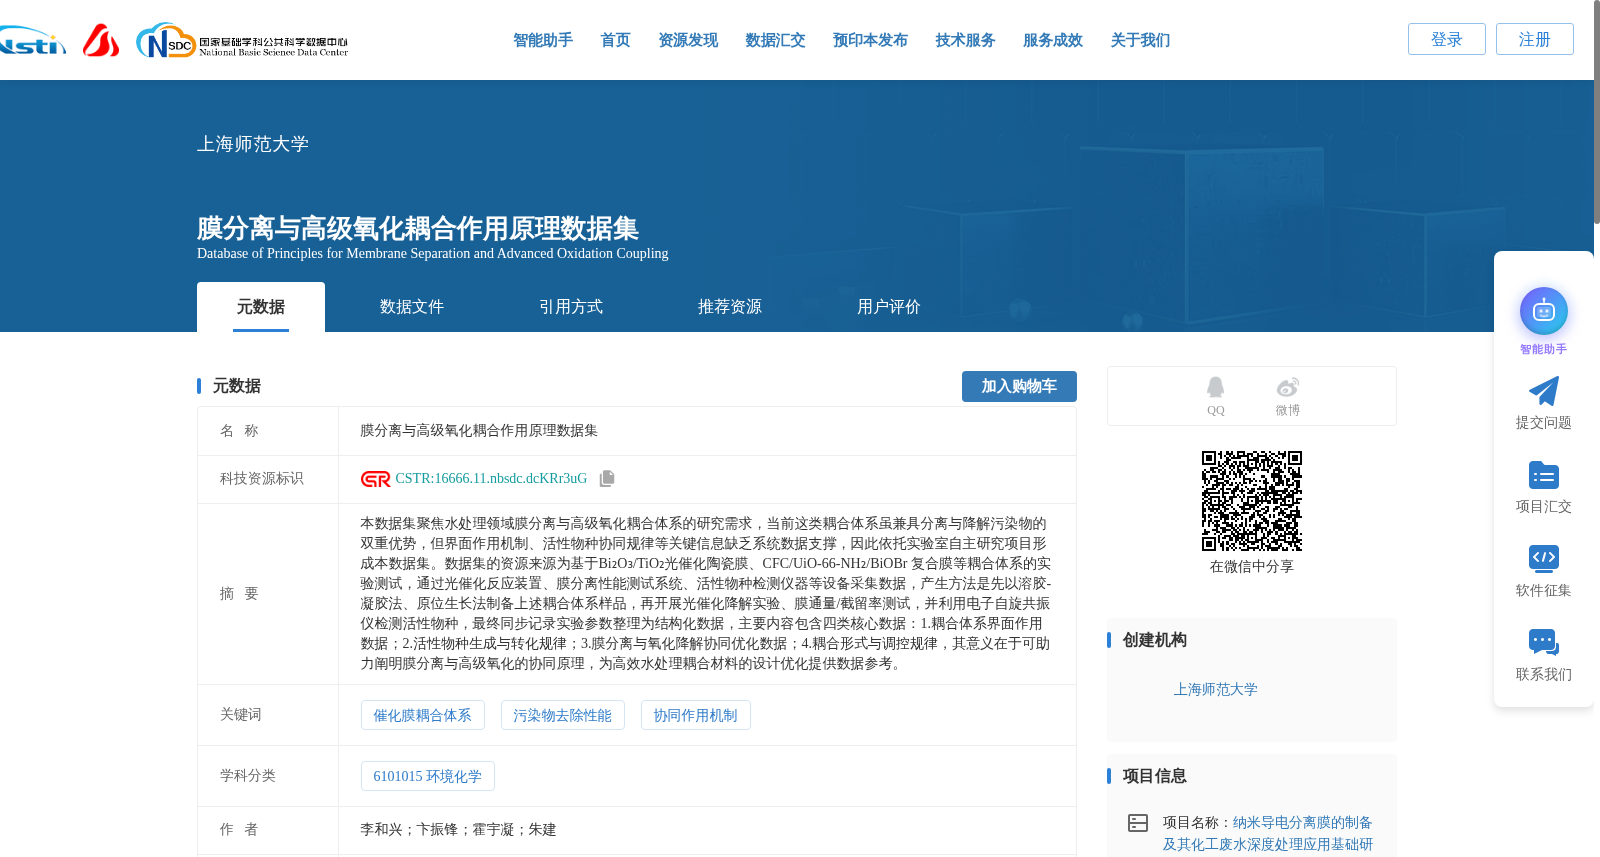Go to 首页 in the navigation bar
Screen dimensions: 1600x857
615,40
